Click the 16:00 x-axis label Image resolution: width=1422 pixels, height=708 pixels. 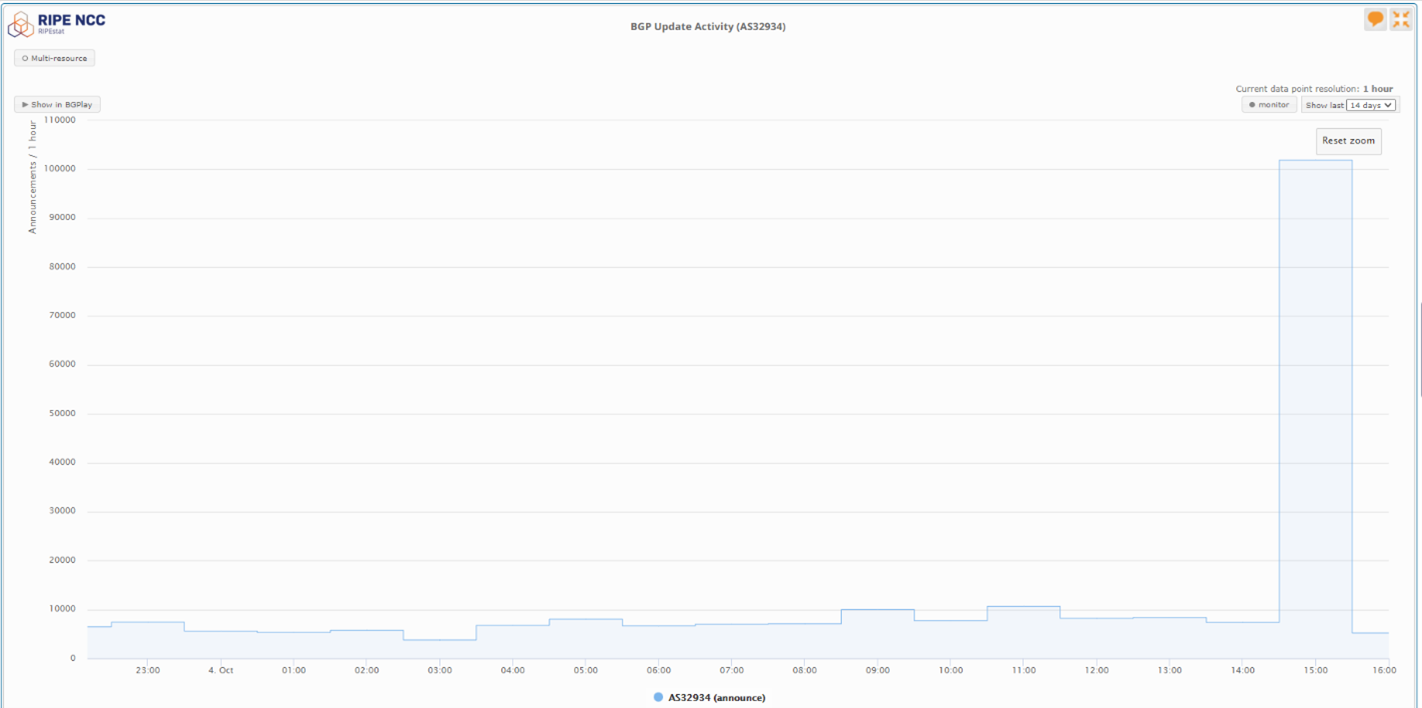[1385, 670]
